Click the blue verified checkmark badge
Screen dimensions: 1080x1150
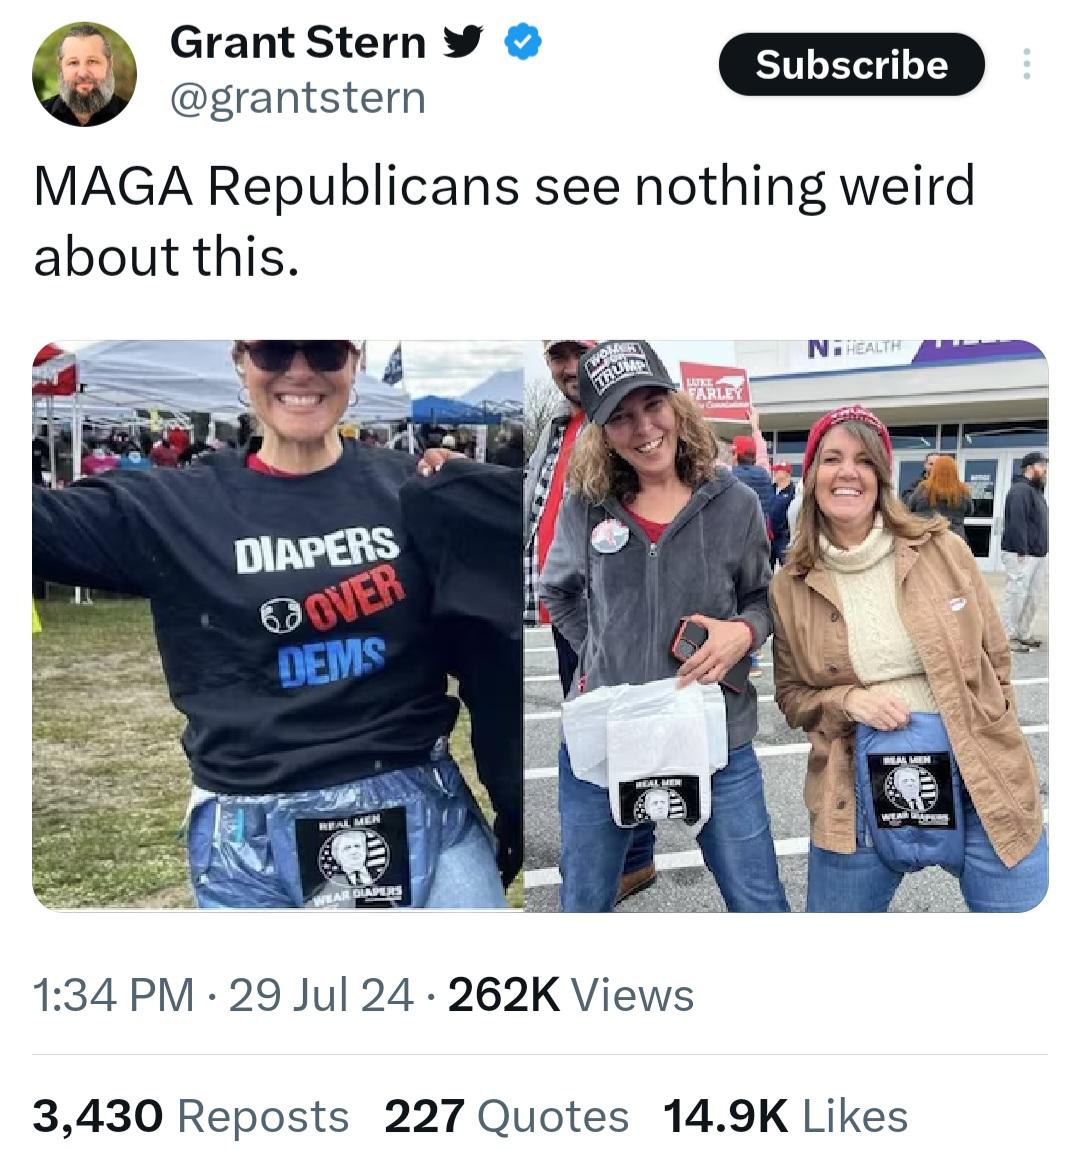pyautogui.click(x=523, y=42)
